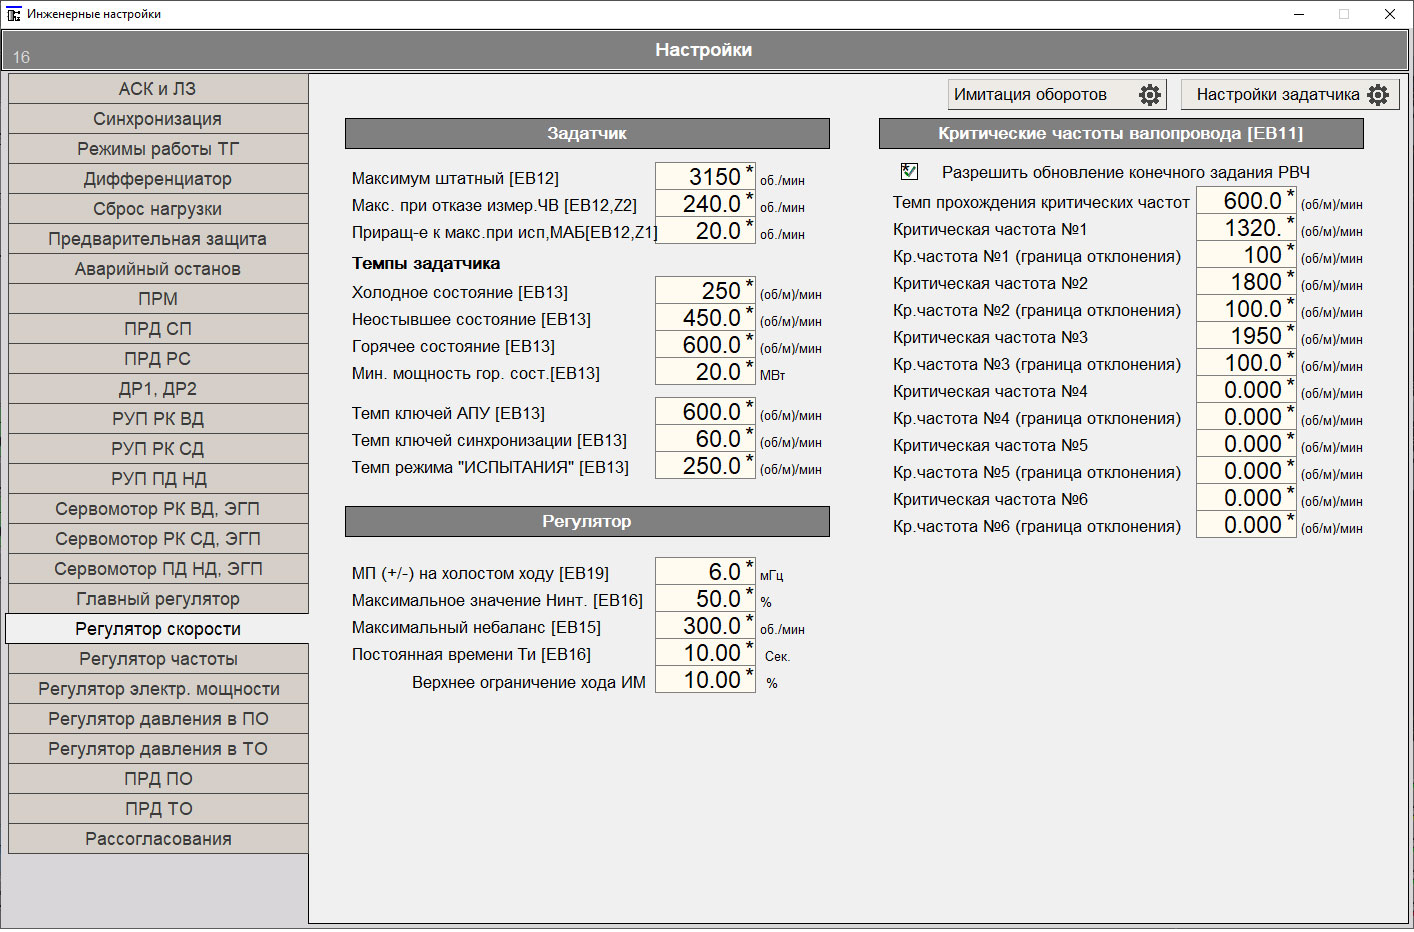Edit Макс. при отказе измер.ЧВ field
This screenshot has height=932, width=1414.
pyautogui.click(x=705, y=204)
